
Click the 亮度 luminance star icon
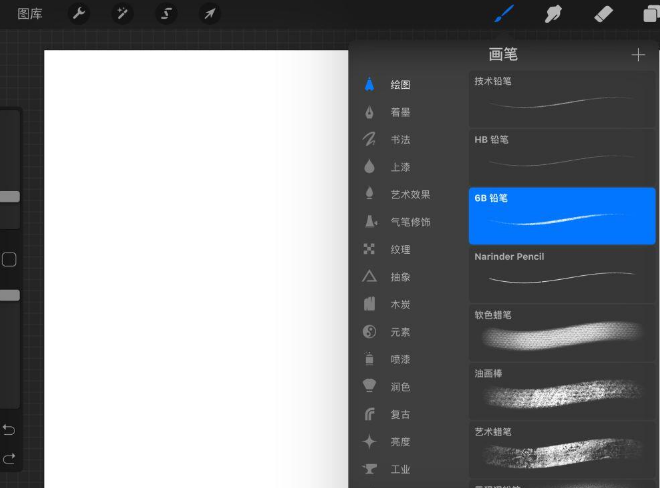pyautogui.click(x=369, y=441)
